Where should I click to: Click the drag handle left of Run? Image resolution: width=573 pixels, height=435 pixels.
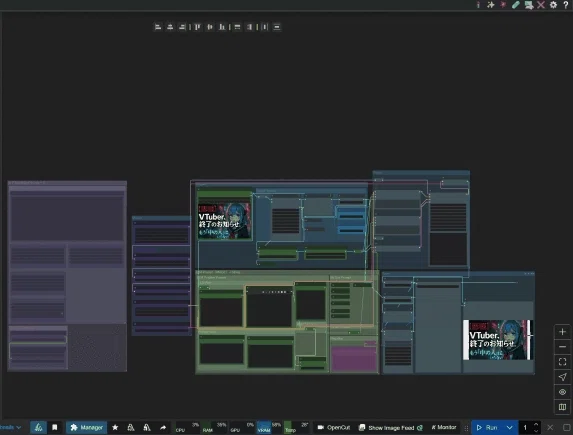click(x=466, y=428)
